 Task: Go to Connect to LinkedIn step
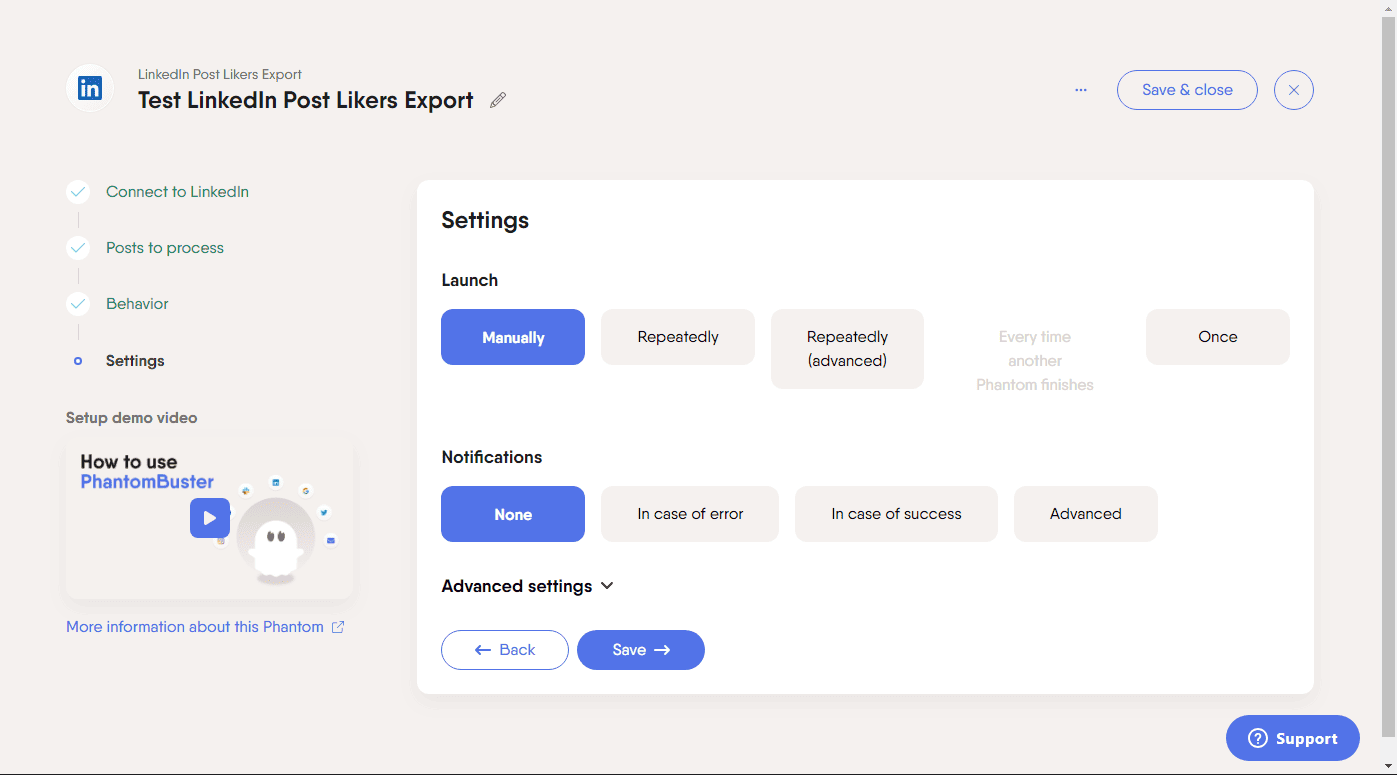(177, 192)
